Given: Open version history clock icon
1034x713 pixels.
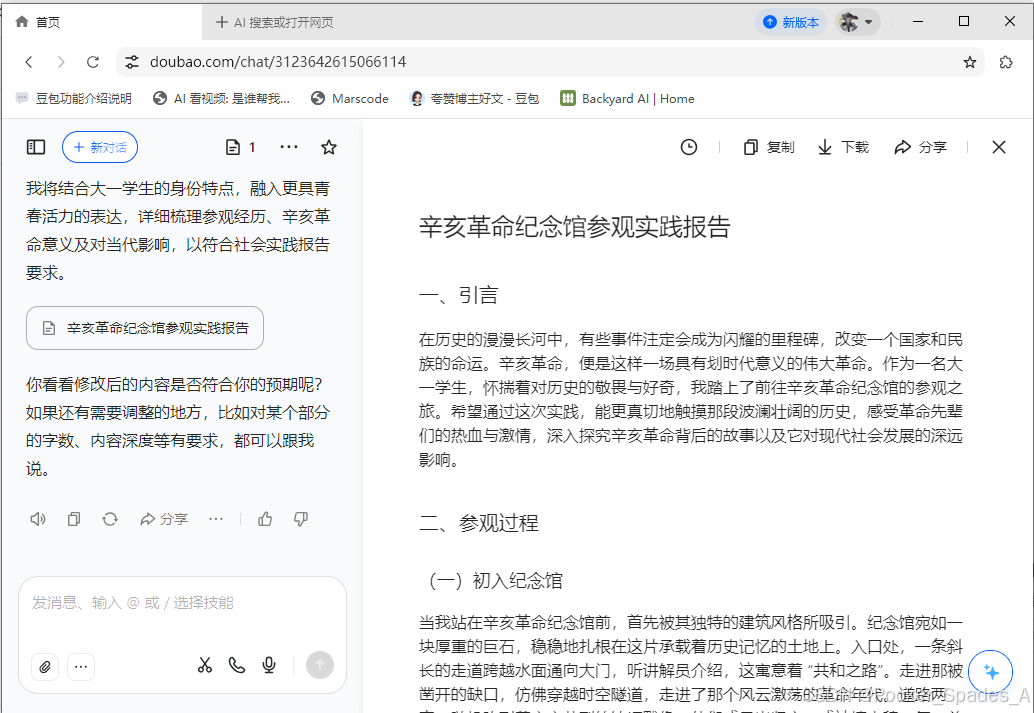Looking at the screenshot, I should click(x=688, y=147).
